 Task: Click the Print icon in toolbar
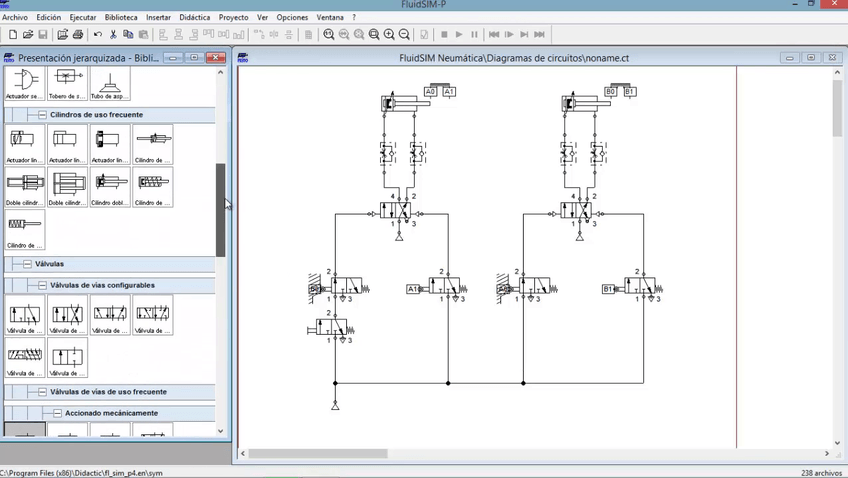pyautogui.click(x=78, y=35)
